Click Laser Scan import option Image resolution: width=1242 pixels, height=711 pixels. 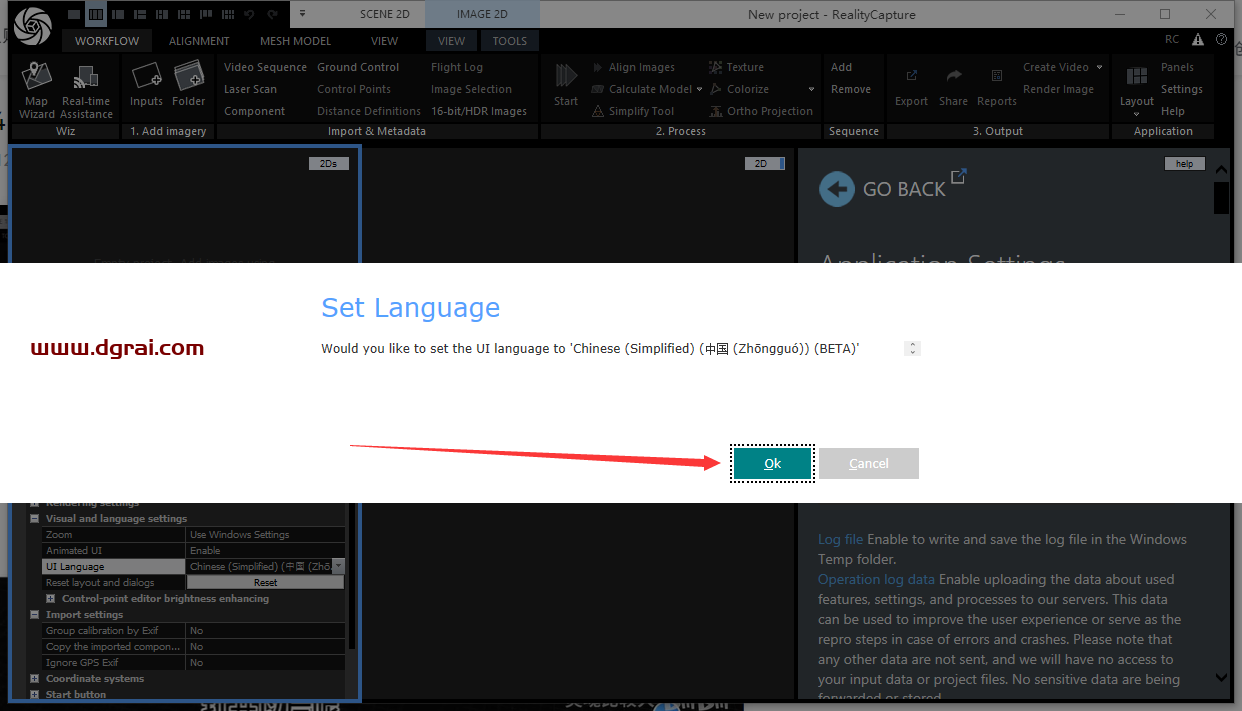pos(250,89)
